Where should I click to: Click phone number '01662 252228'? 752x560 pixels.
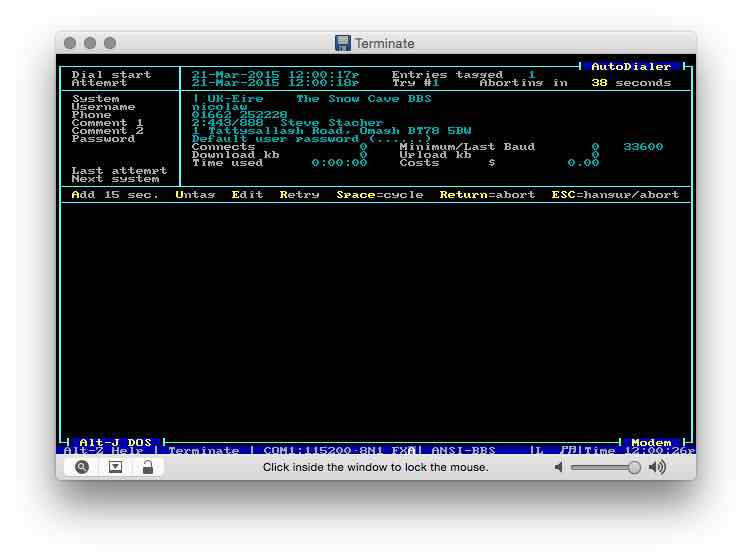tap(239, 115)
